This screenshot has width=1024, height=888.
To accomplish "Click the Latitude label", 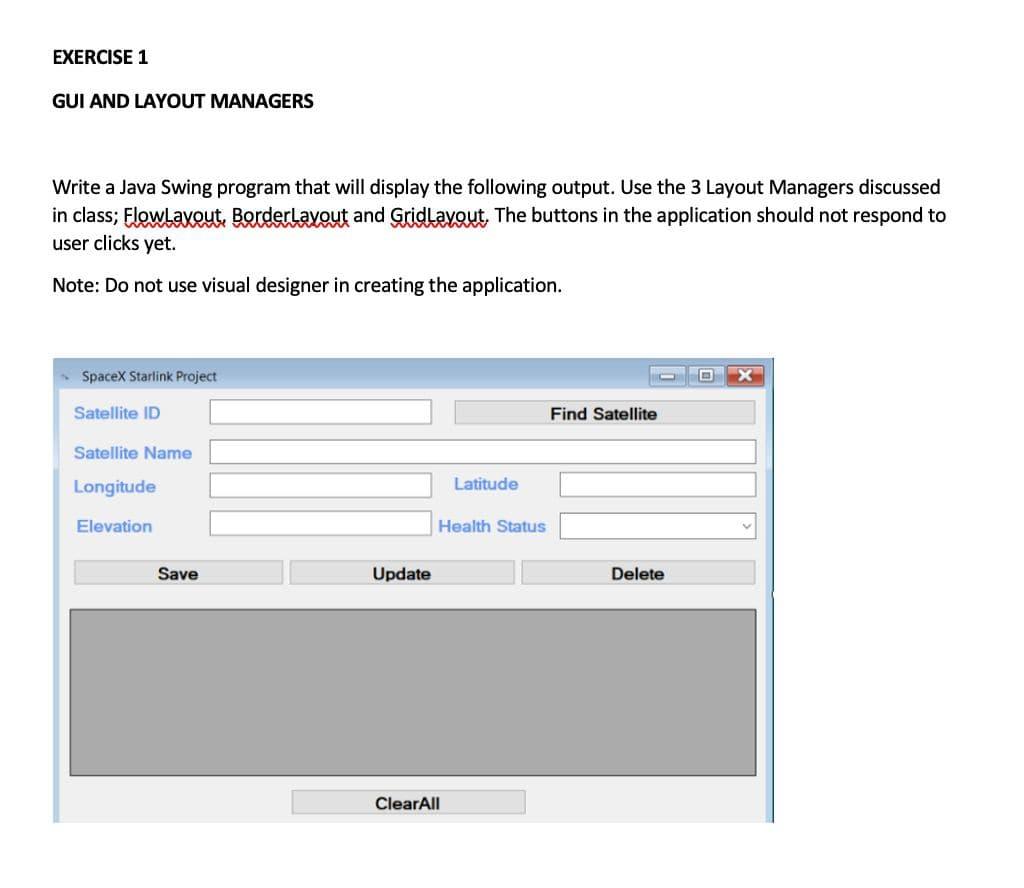I will click(486, 484).
